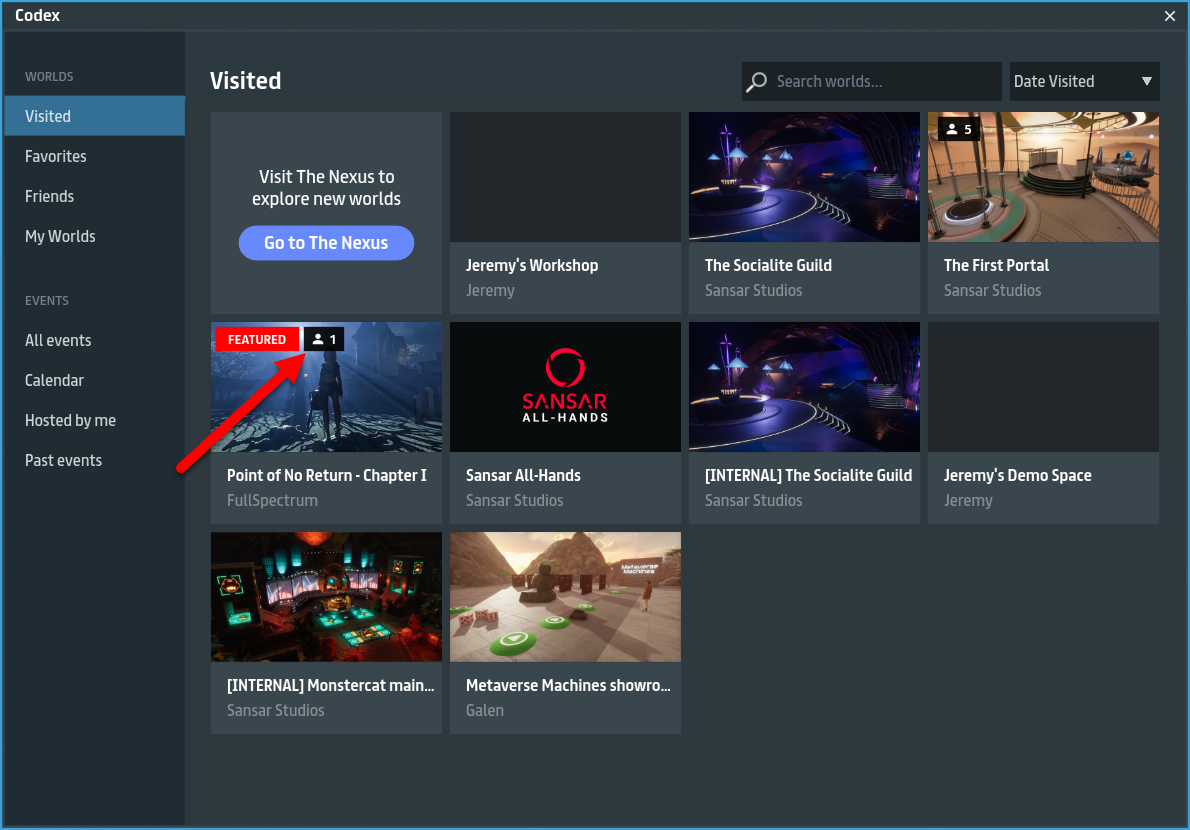The height and width of the screenshot is (830, 1190).
Task: Open the events Calendar
Action: pos(54,380)
